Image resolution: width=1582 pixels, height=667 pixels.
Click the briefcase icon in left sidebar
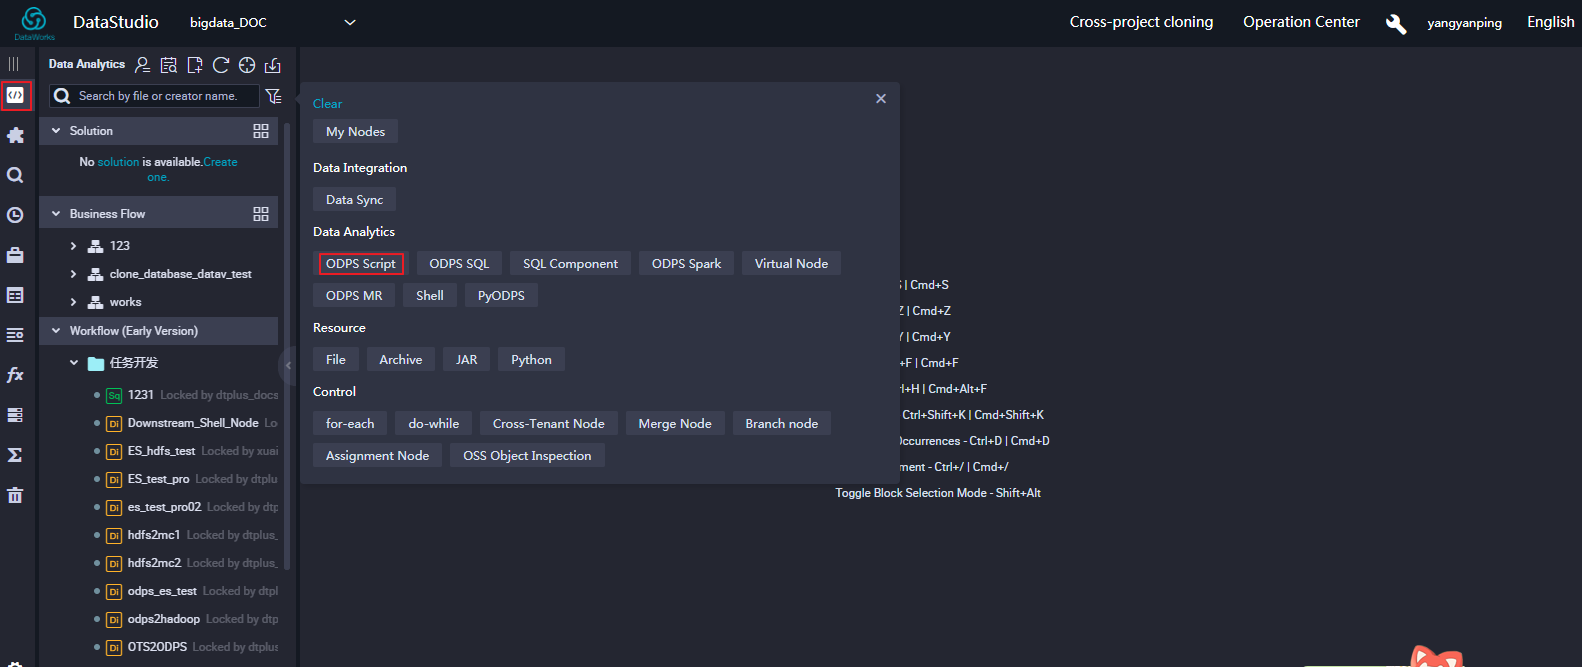pos(15,255)
